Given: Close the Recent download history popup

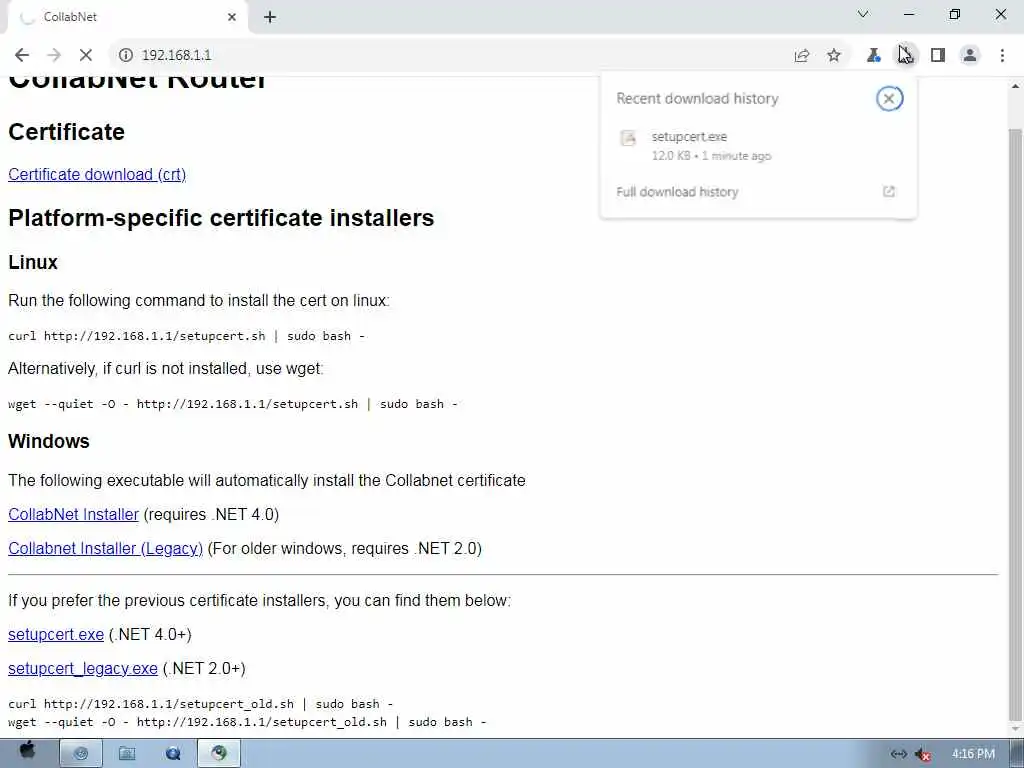Looking at the screenshot, I should pyautogui.click(x=889, y=99).
